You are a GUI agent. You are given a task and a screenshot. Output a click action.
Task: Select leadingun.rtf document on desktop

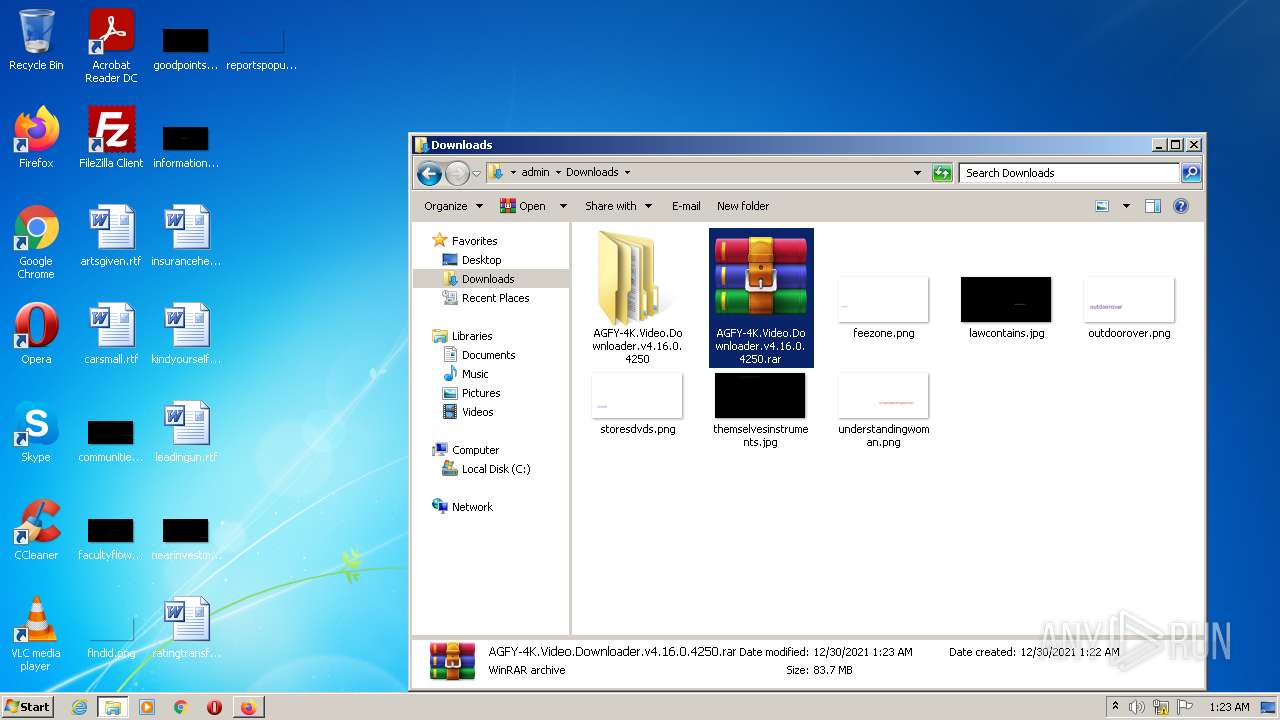[186, 431]
